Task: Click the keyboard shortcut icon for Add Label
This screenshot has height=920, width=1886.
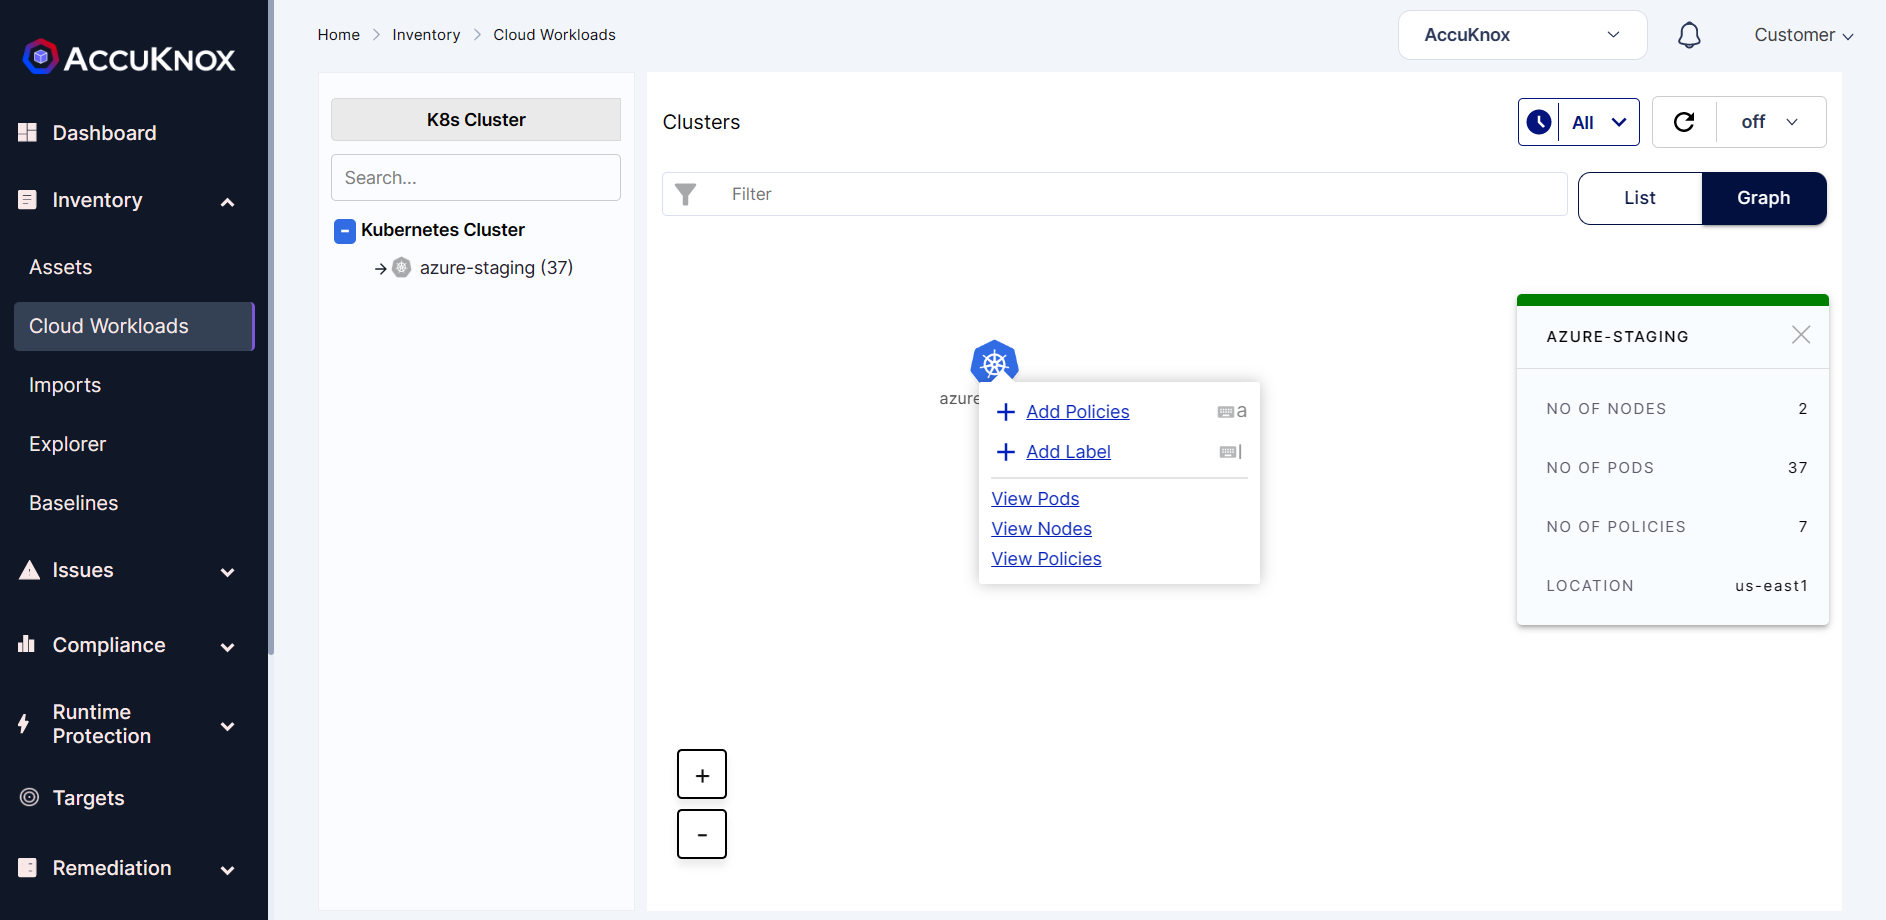Action: point(1228,452)
